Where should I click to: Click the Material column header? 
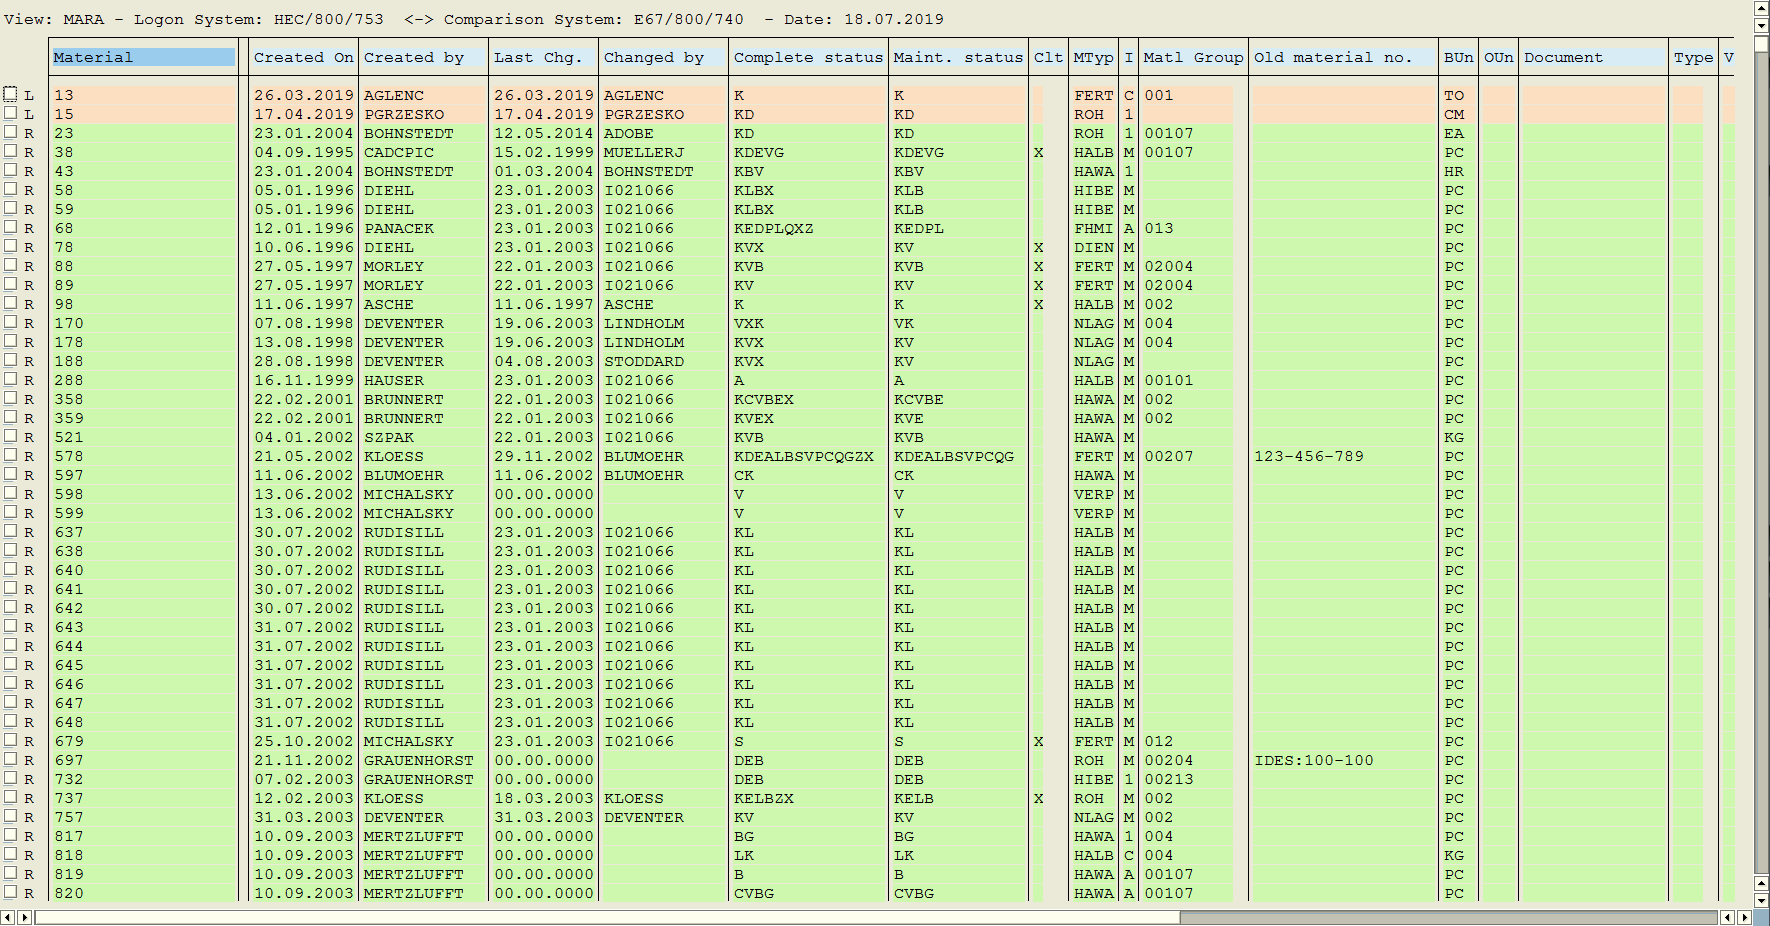pos(143,57)
